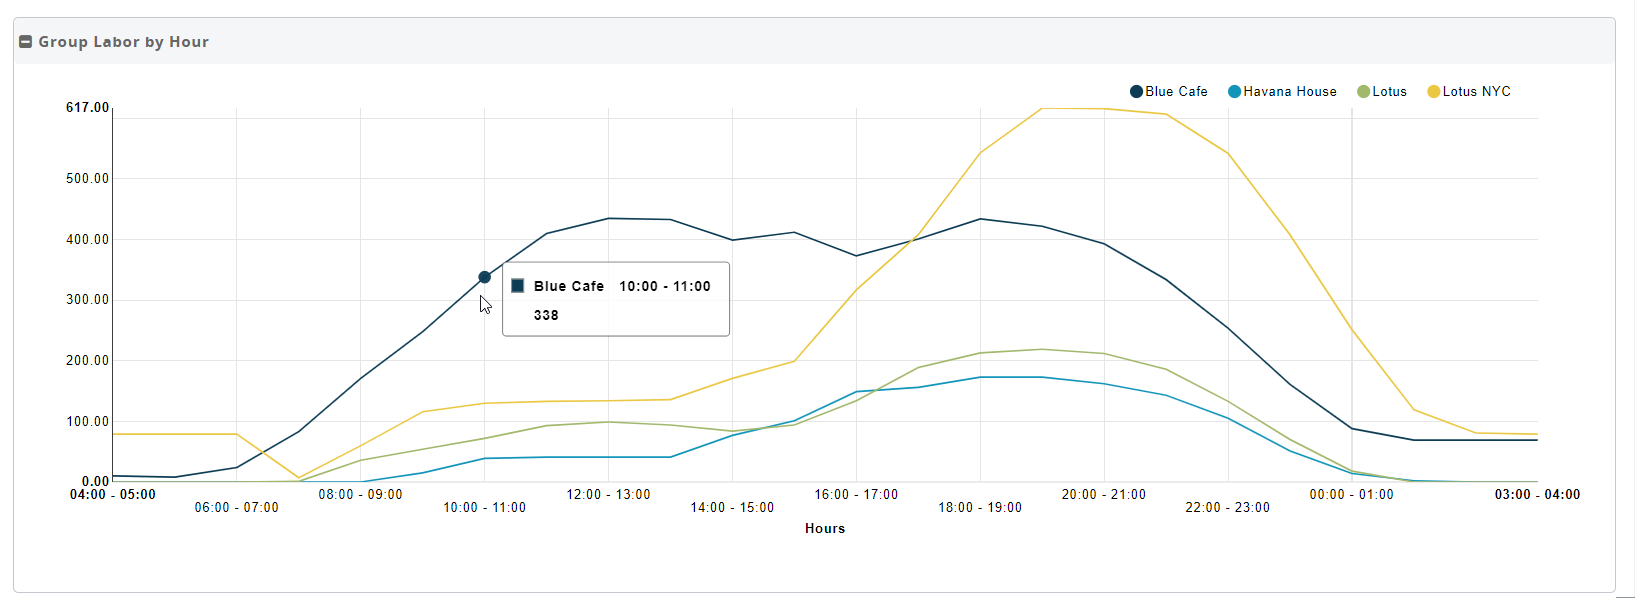Click the 22:00 - 23:00 hour label
Screen dimensions: 1635x598
[1227, 508]
